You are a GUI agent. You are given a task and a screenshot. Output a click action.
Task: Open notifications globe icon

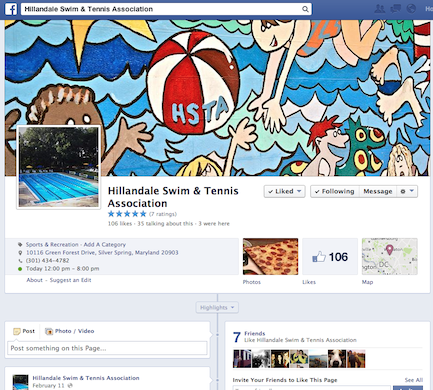click(411, 9)
